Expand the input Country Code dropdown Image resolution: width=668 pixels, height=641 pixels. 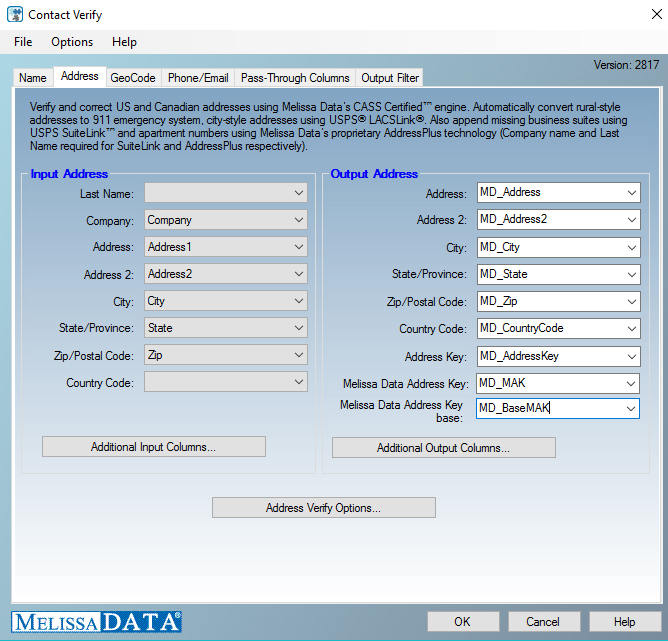(226, 382)
